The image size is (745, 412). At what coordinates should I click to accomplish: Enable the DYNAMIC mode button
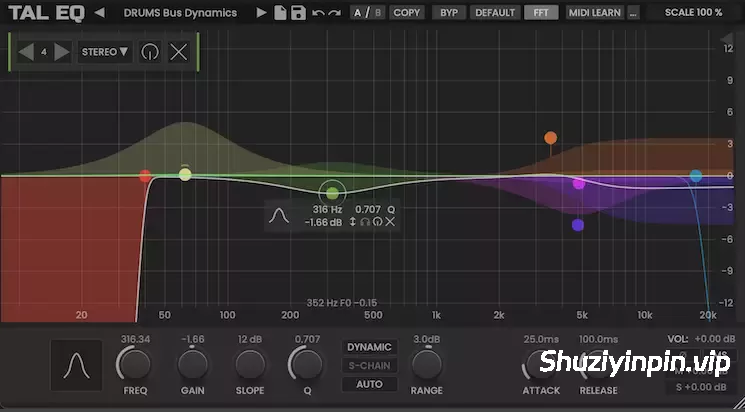369,347
